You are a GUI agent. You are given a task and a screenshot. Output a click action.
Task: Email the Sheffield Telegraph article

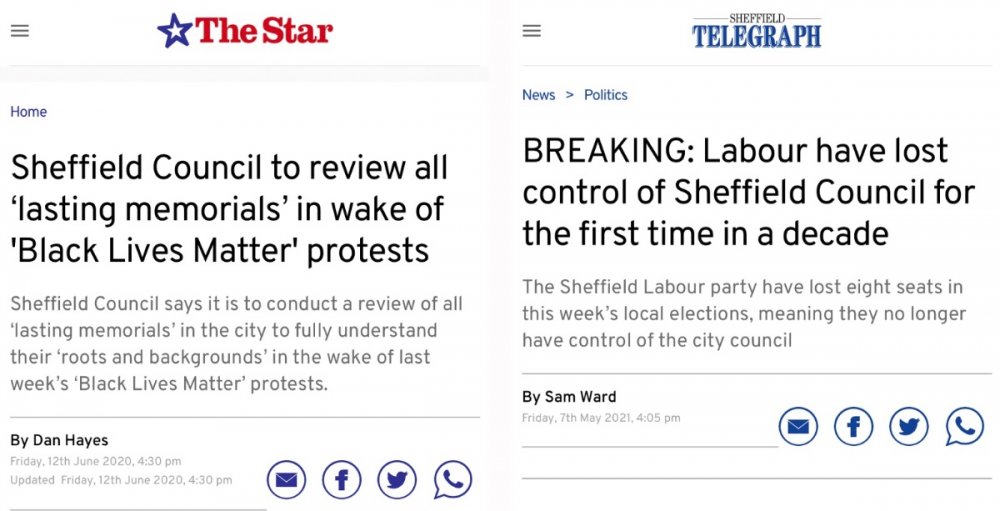(798, 427)
